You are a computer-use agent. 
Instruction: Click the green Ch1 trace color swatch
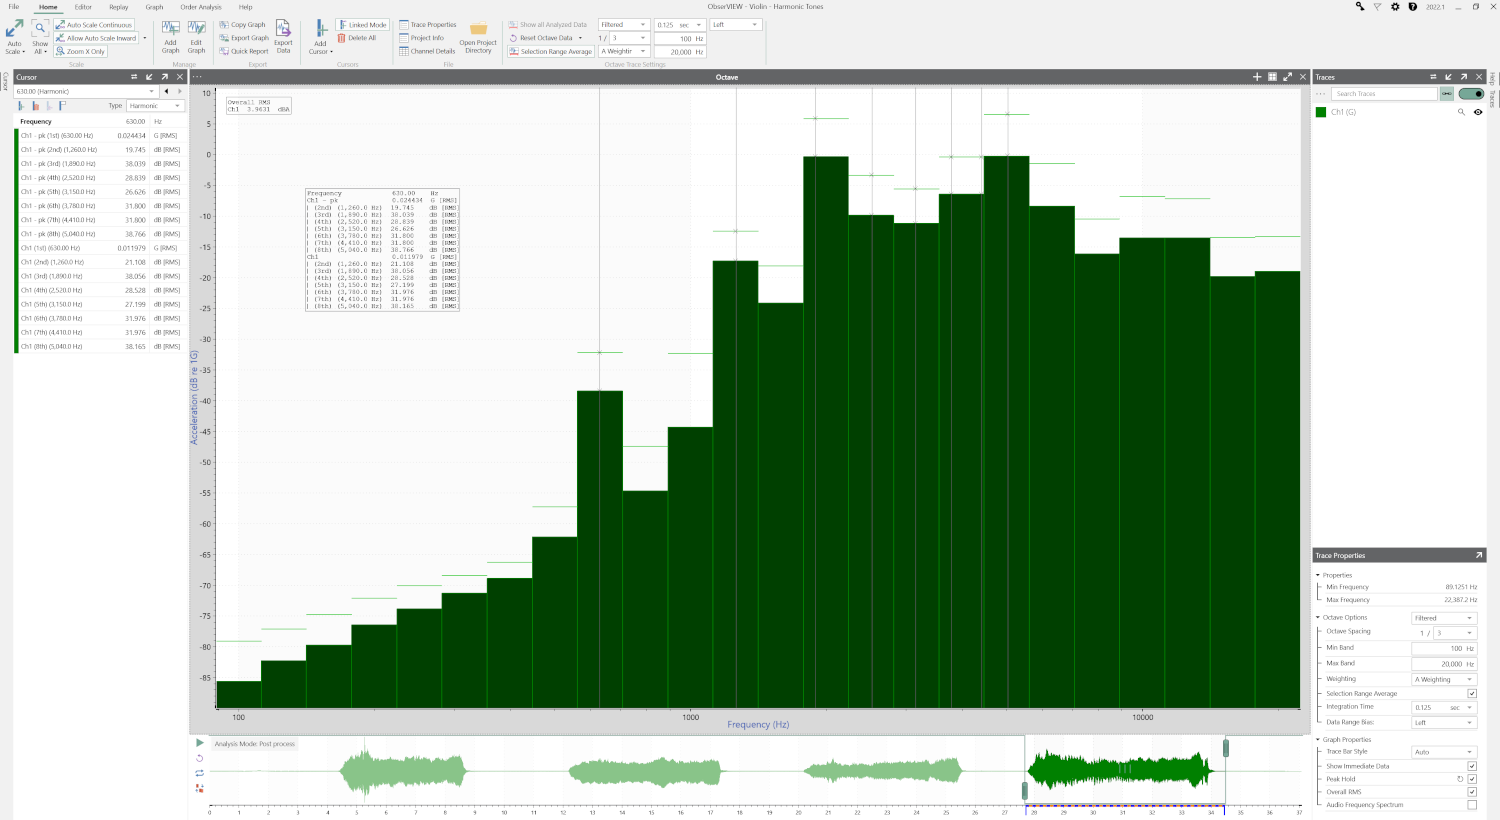click(1321, 112)
